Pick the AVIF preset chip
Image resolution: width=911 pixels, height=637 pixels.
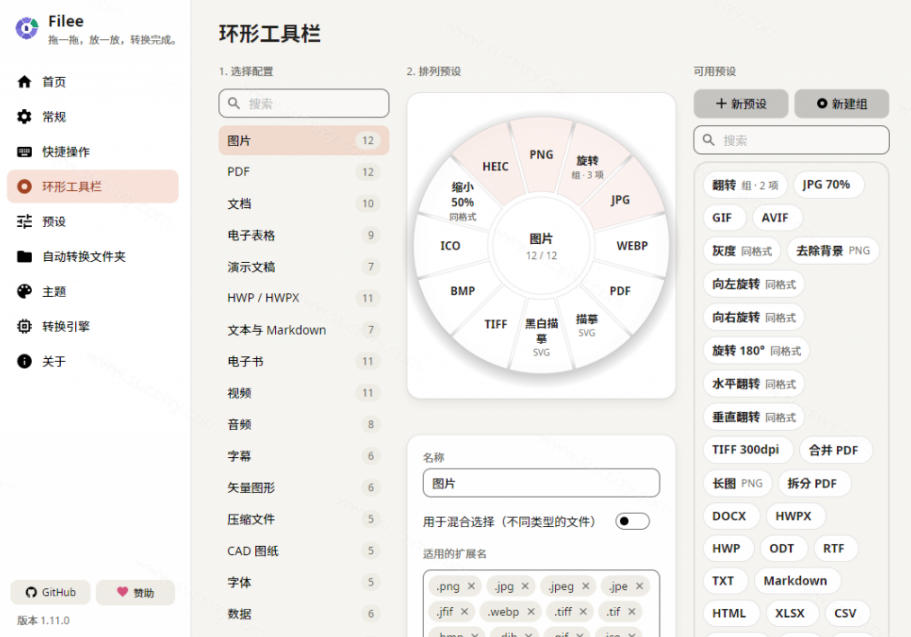tap(775, 217)
